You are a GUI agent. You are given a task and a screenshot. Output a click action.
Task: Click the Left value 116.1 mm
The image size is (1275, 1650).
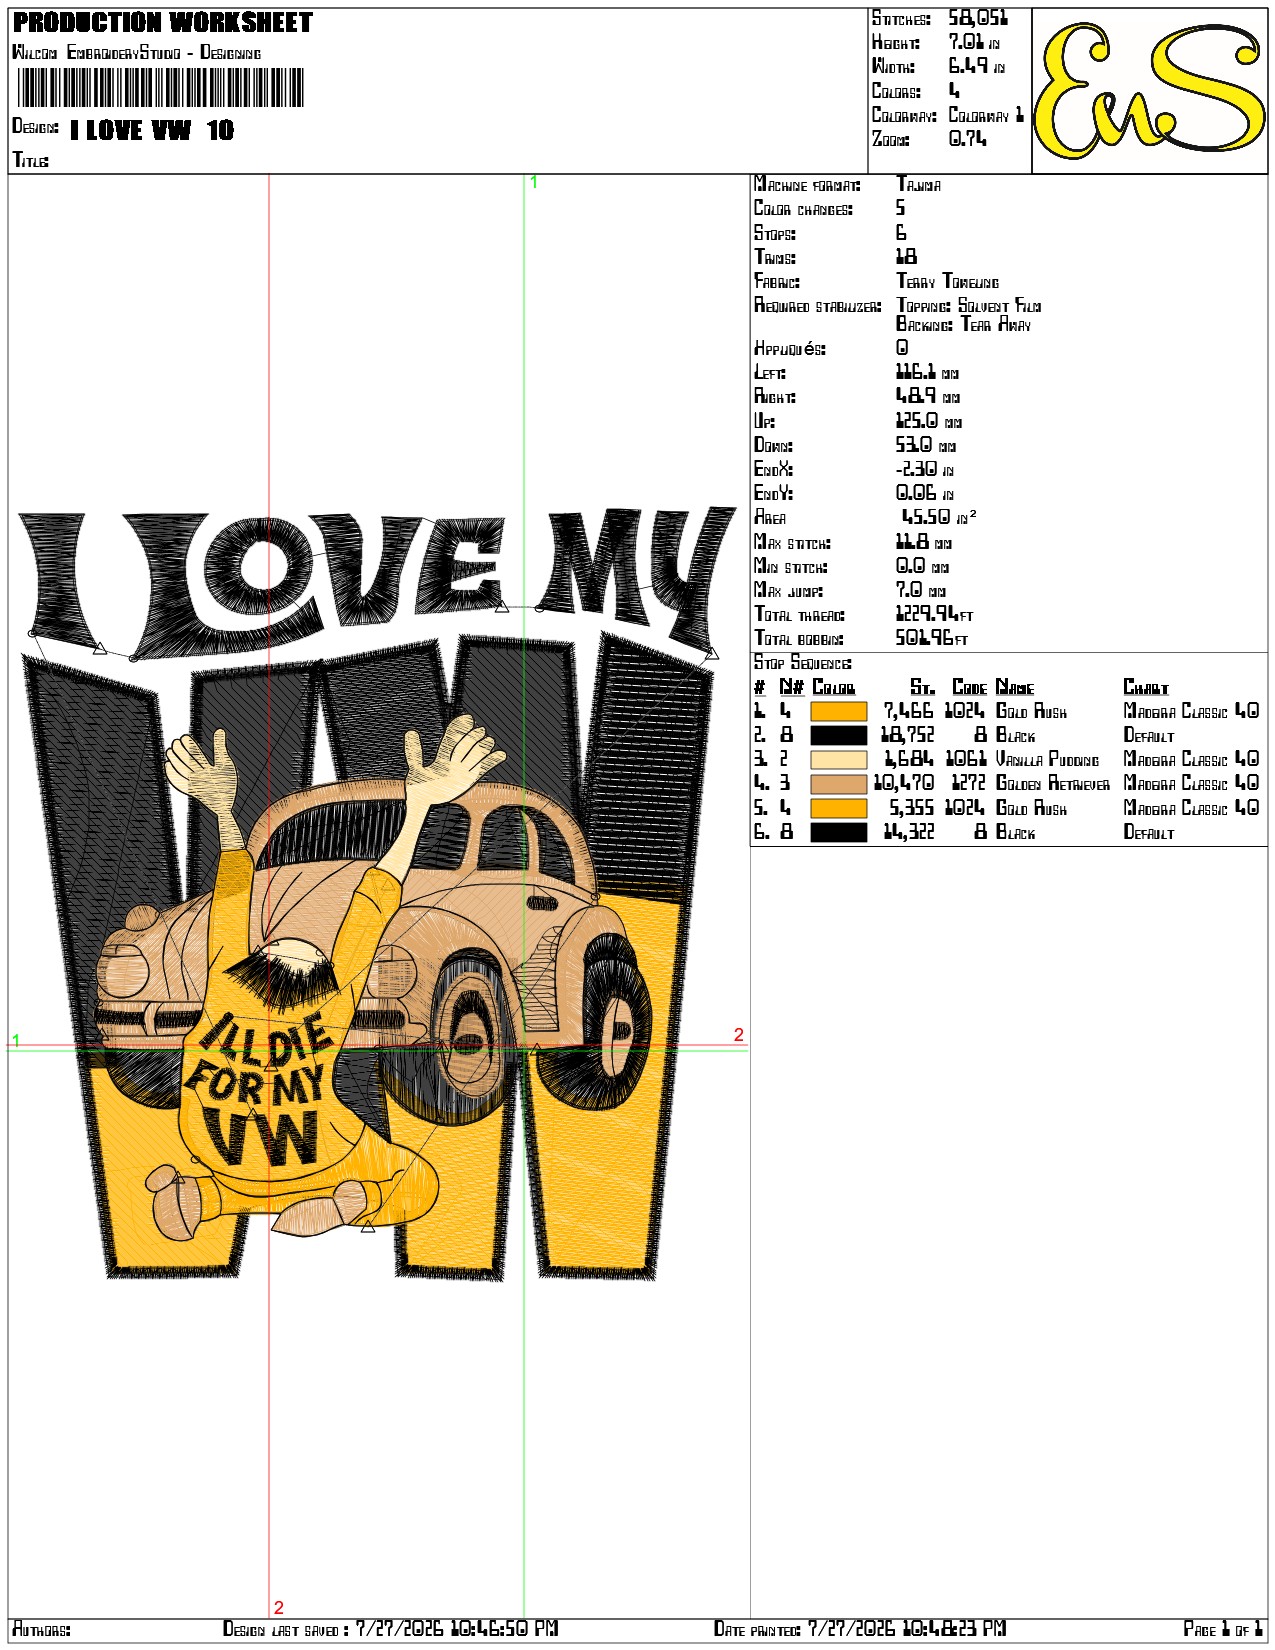927,372
